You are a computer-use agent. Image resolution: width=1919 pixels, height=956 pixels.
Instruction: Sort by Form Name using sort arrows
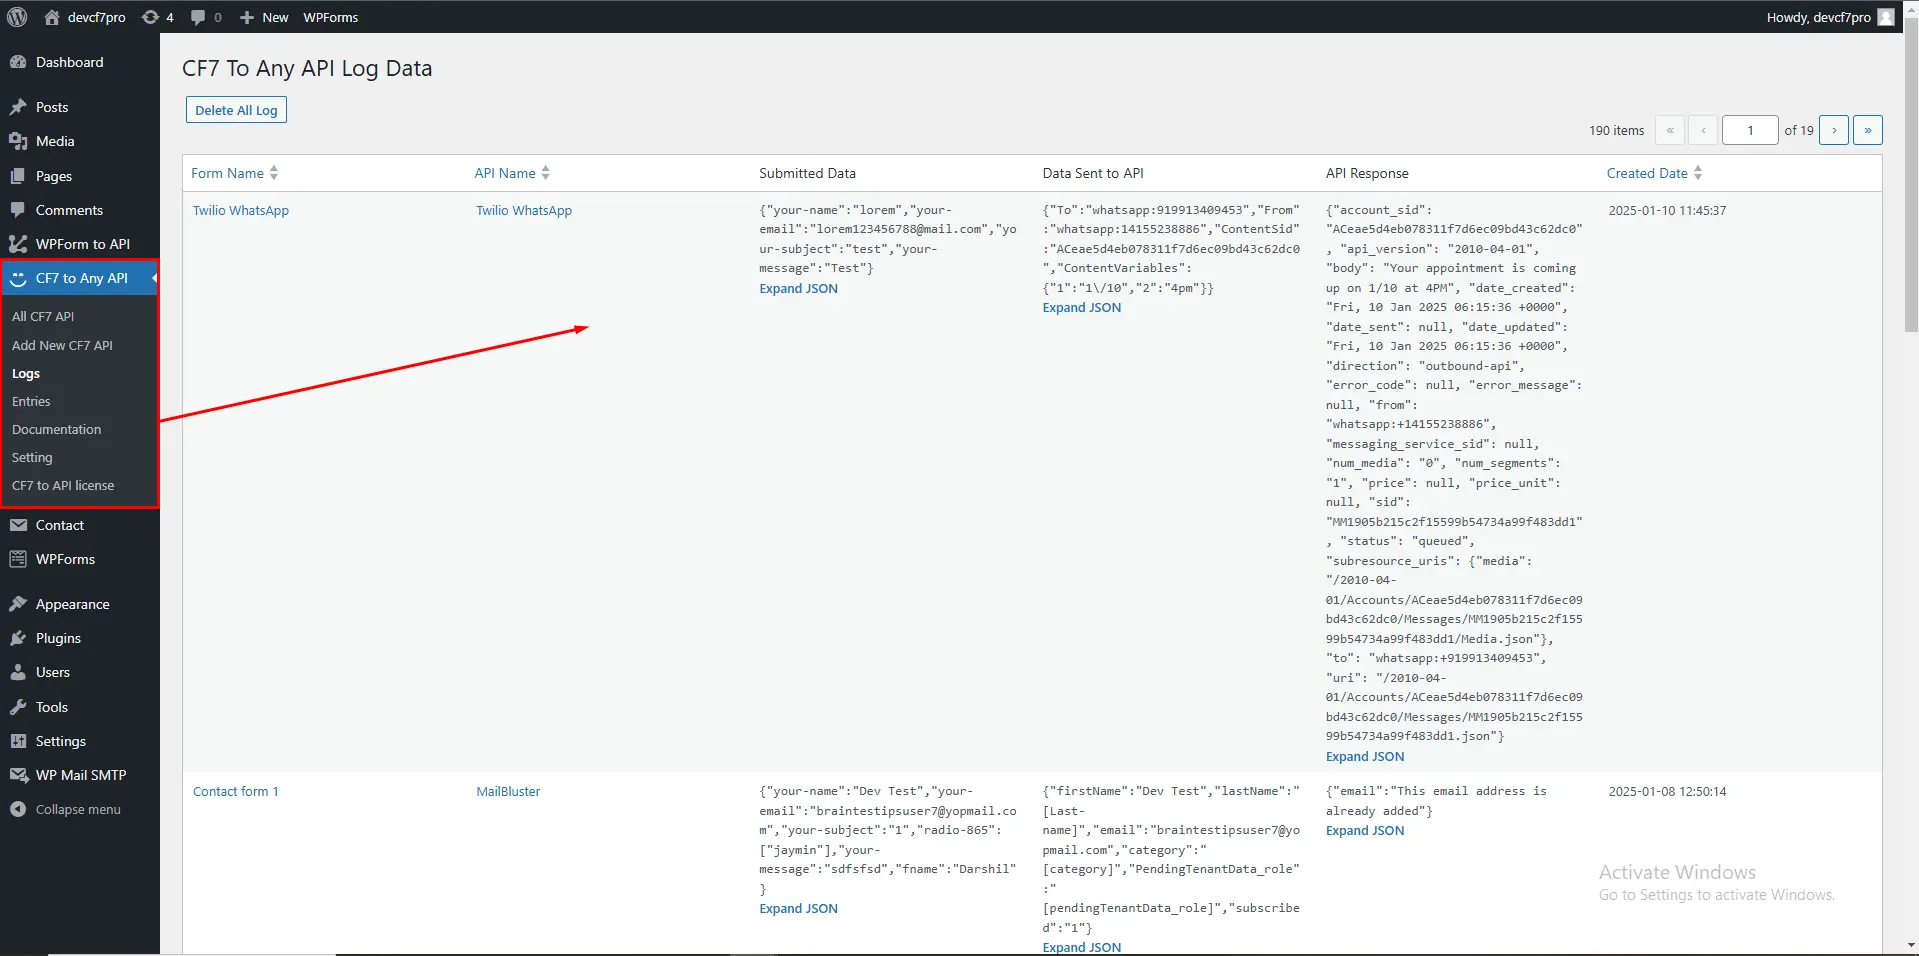pos(274,173)
